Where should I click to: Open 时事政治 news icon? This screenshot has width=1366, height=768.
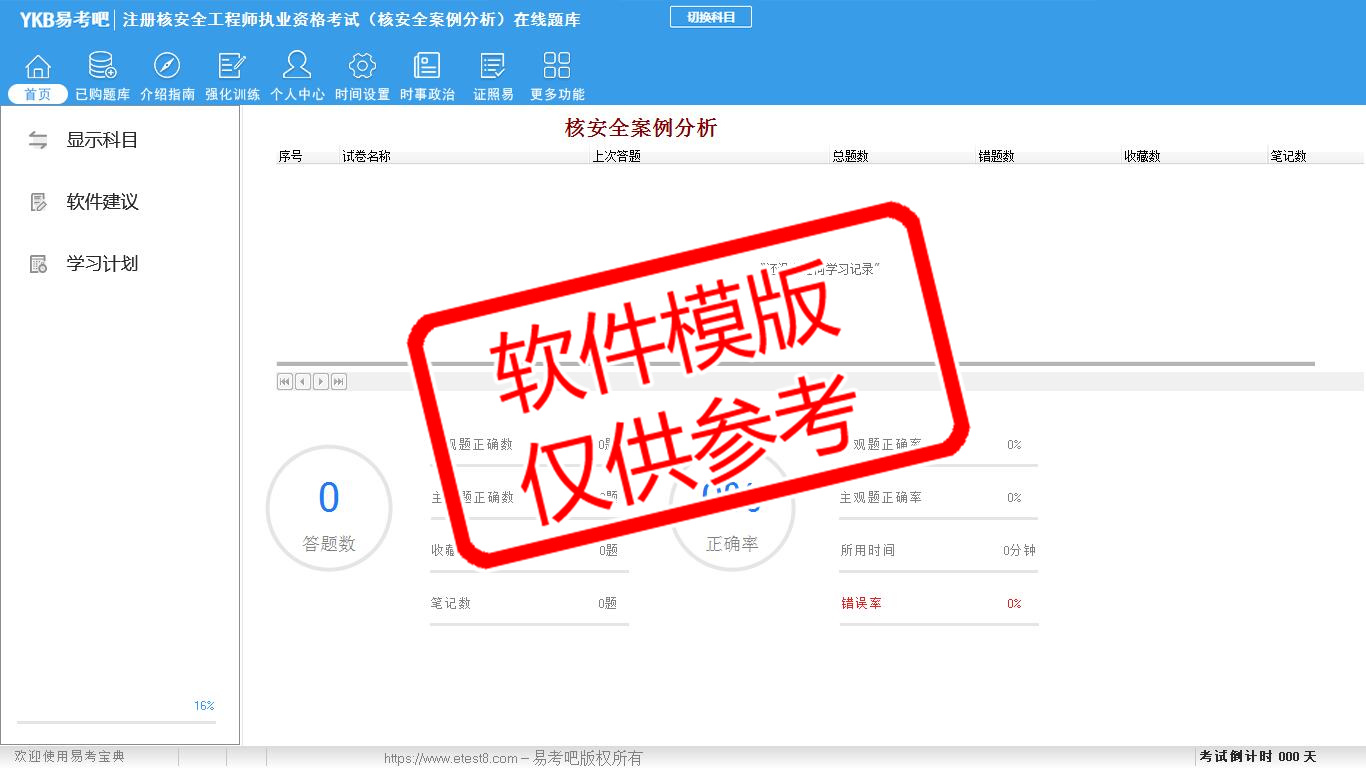tap(427, 67)
